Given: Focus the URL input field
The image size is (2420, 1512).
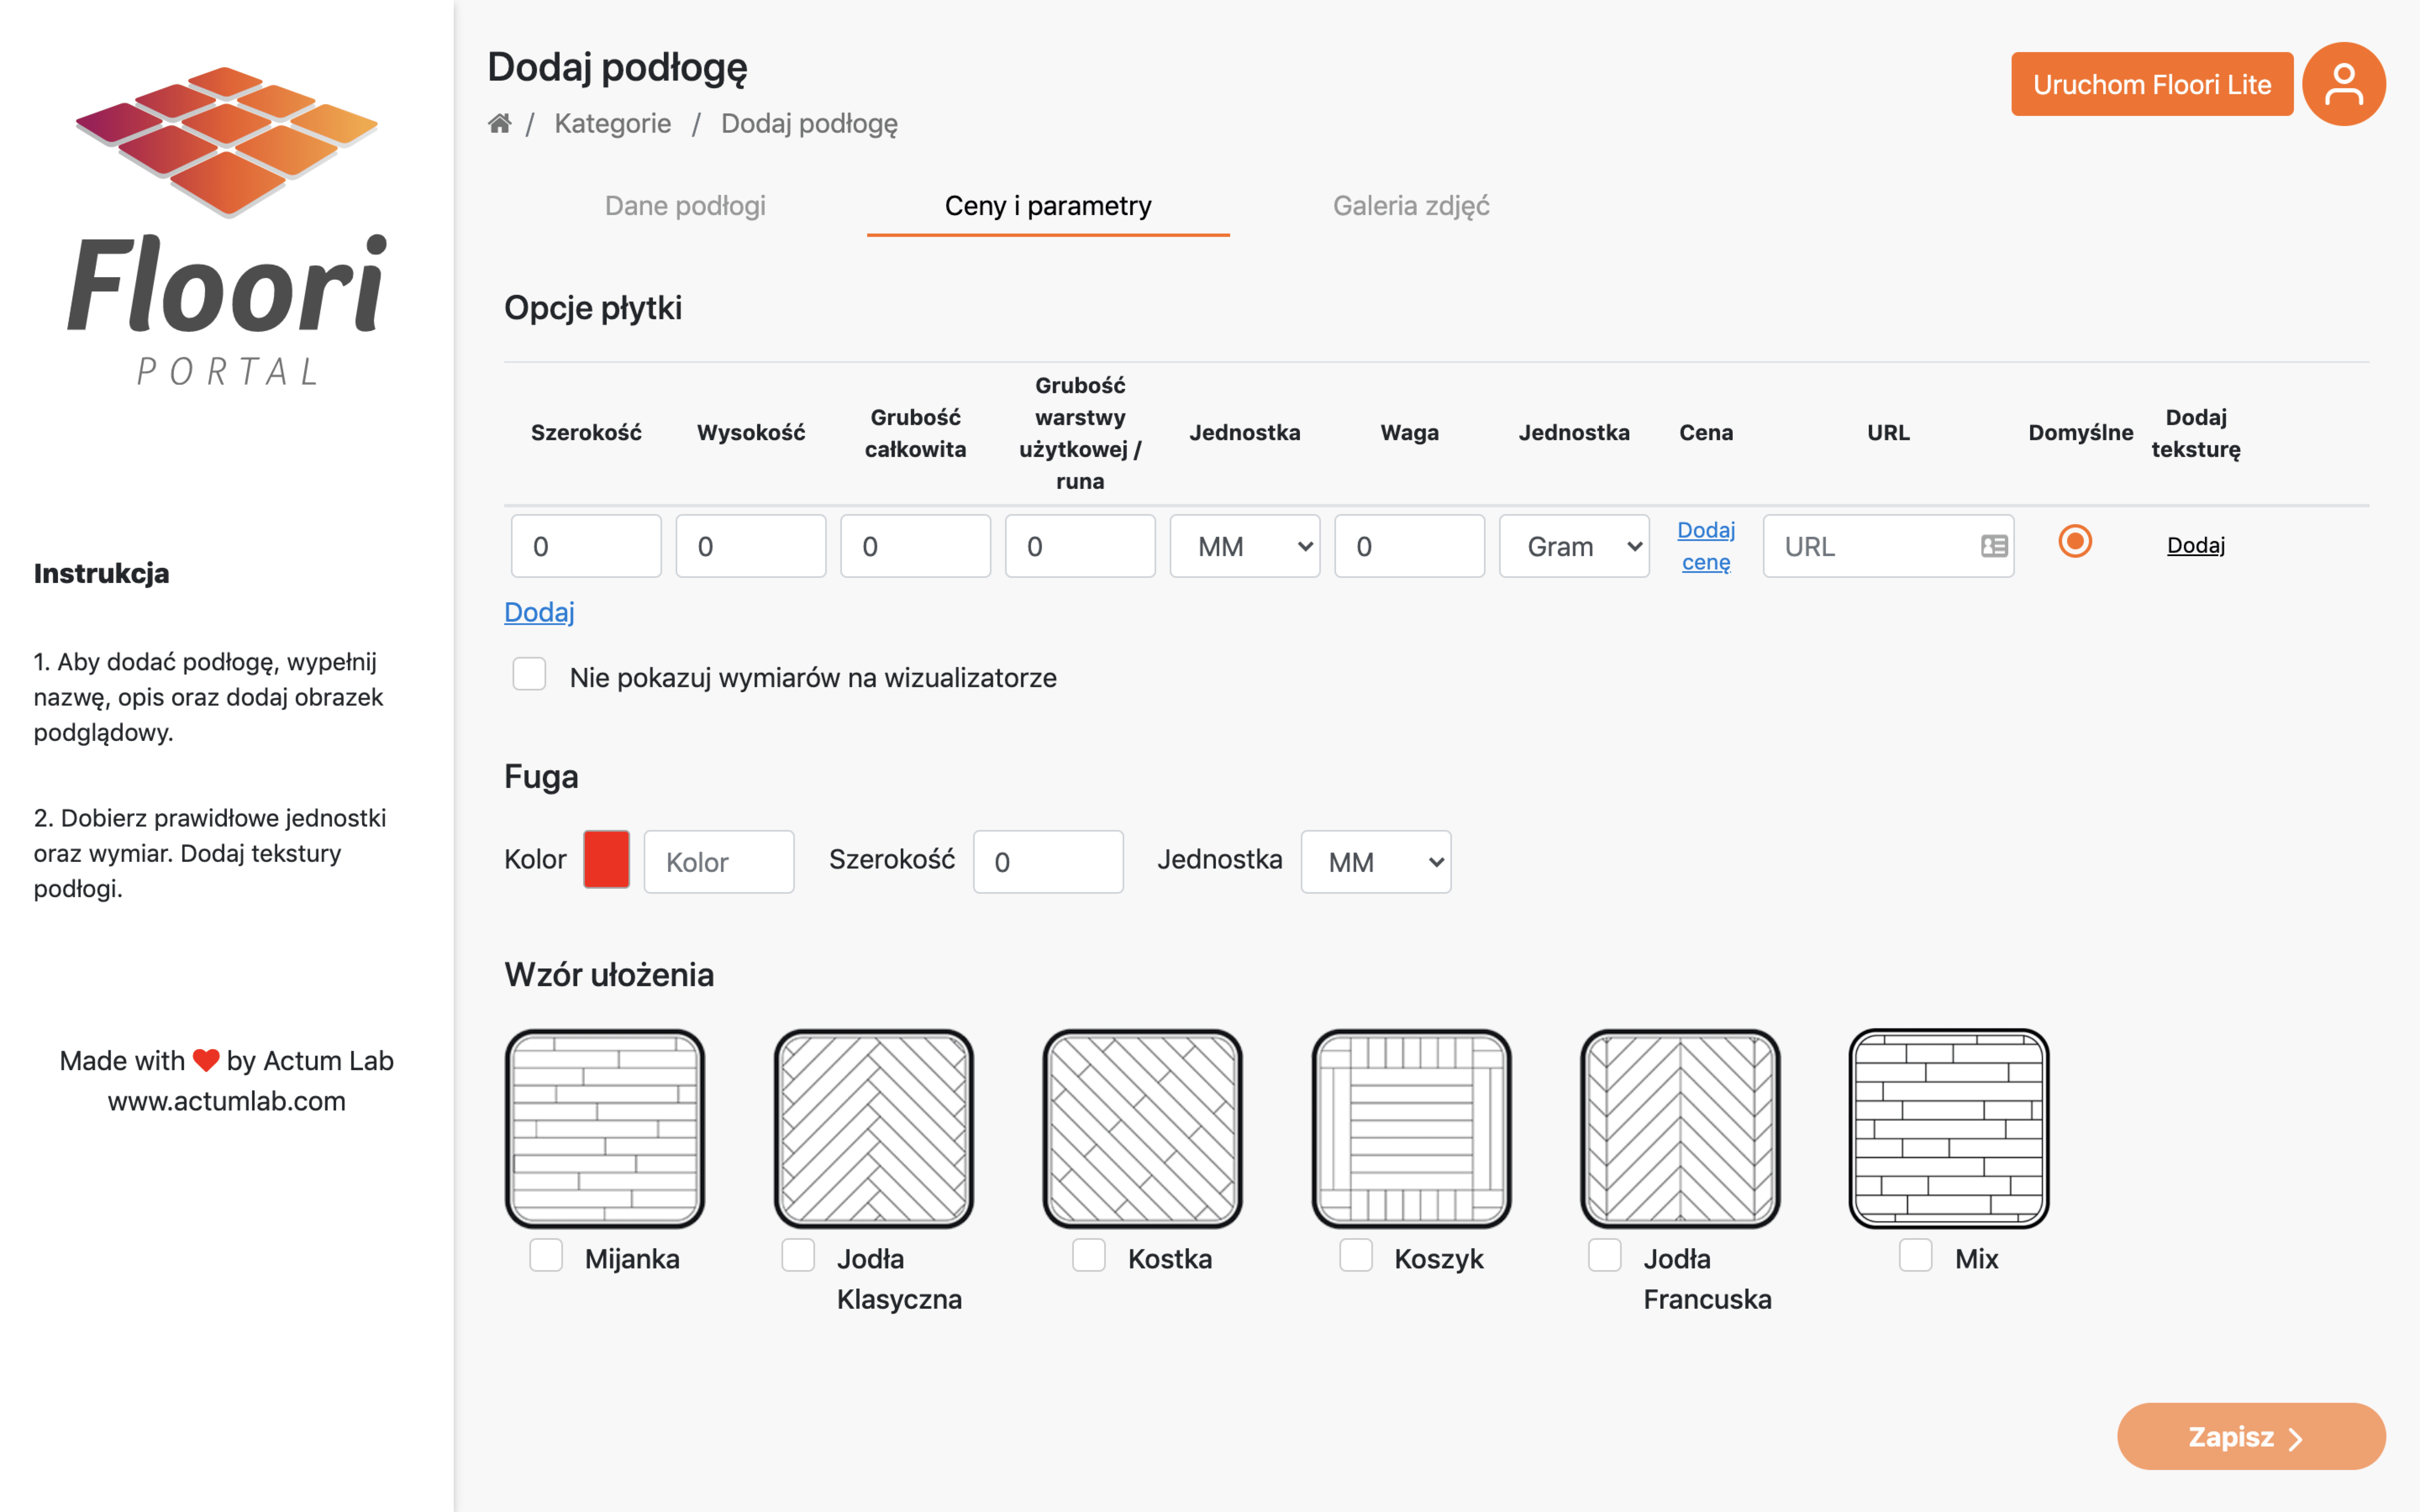Looking at the screenshot, I should coord(1888,546).
